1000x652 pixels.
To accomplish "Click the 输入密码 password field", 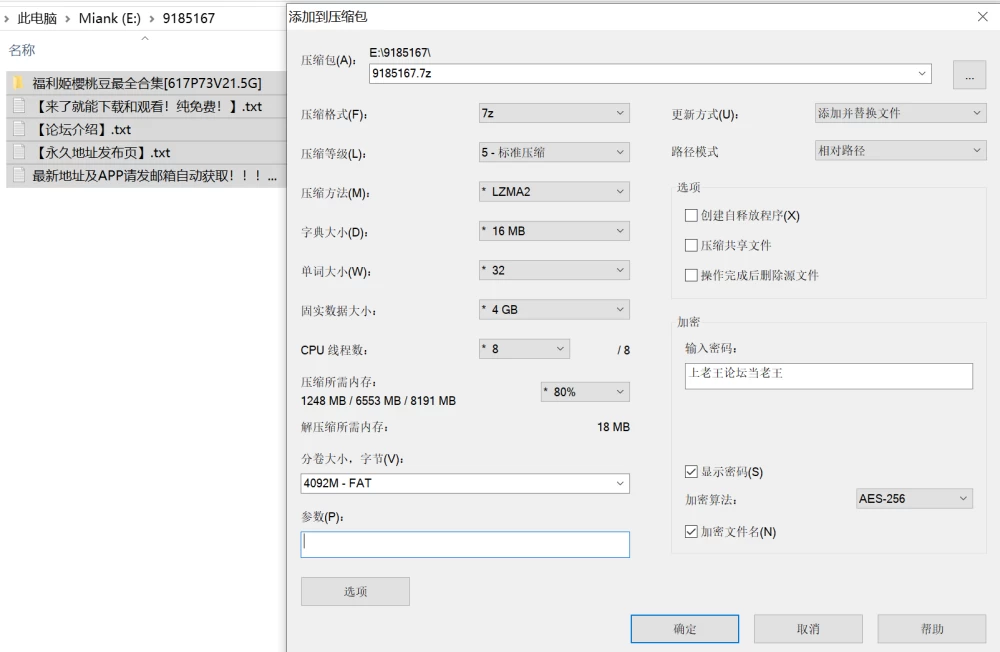I will point(828,376).
